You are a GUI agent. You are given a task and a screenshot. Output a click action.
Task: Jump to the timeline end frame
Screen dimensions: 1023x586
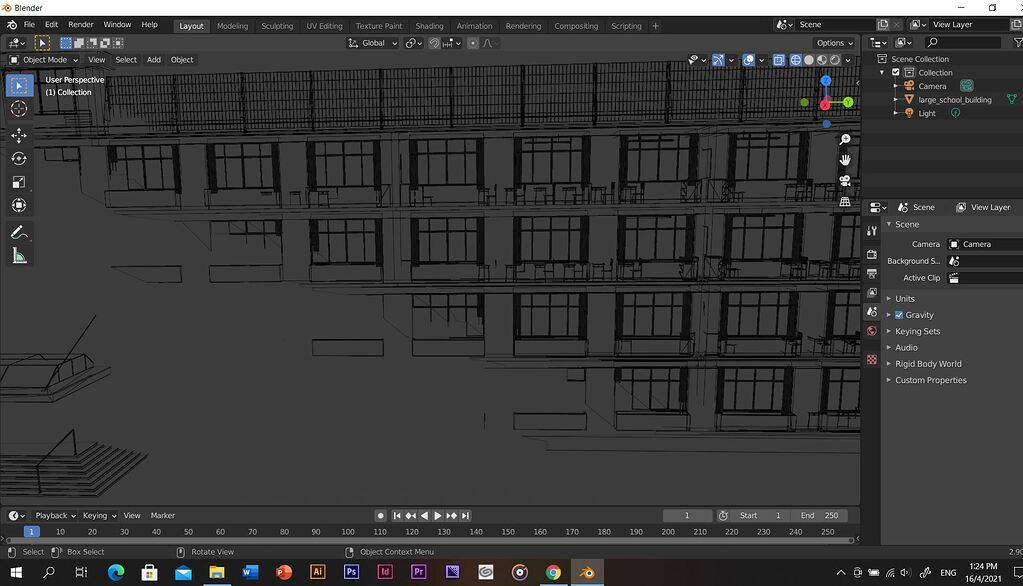pyautogui.click(x=465, y=516)
